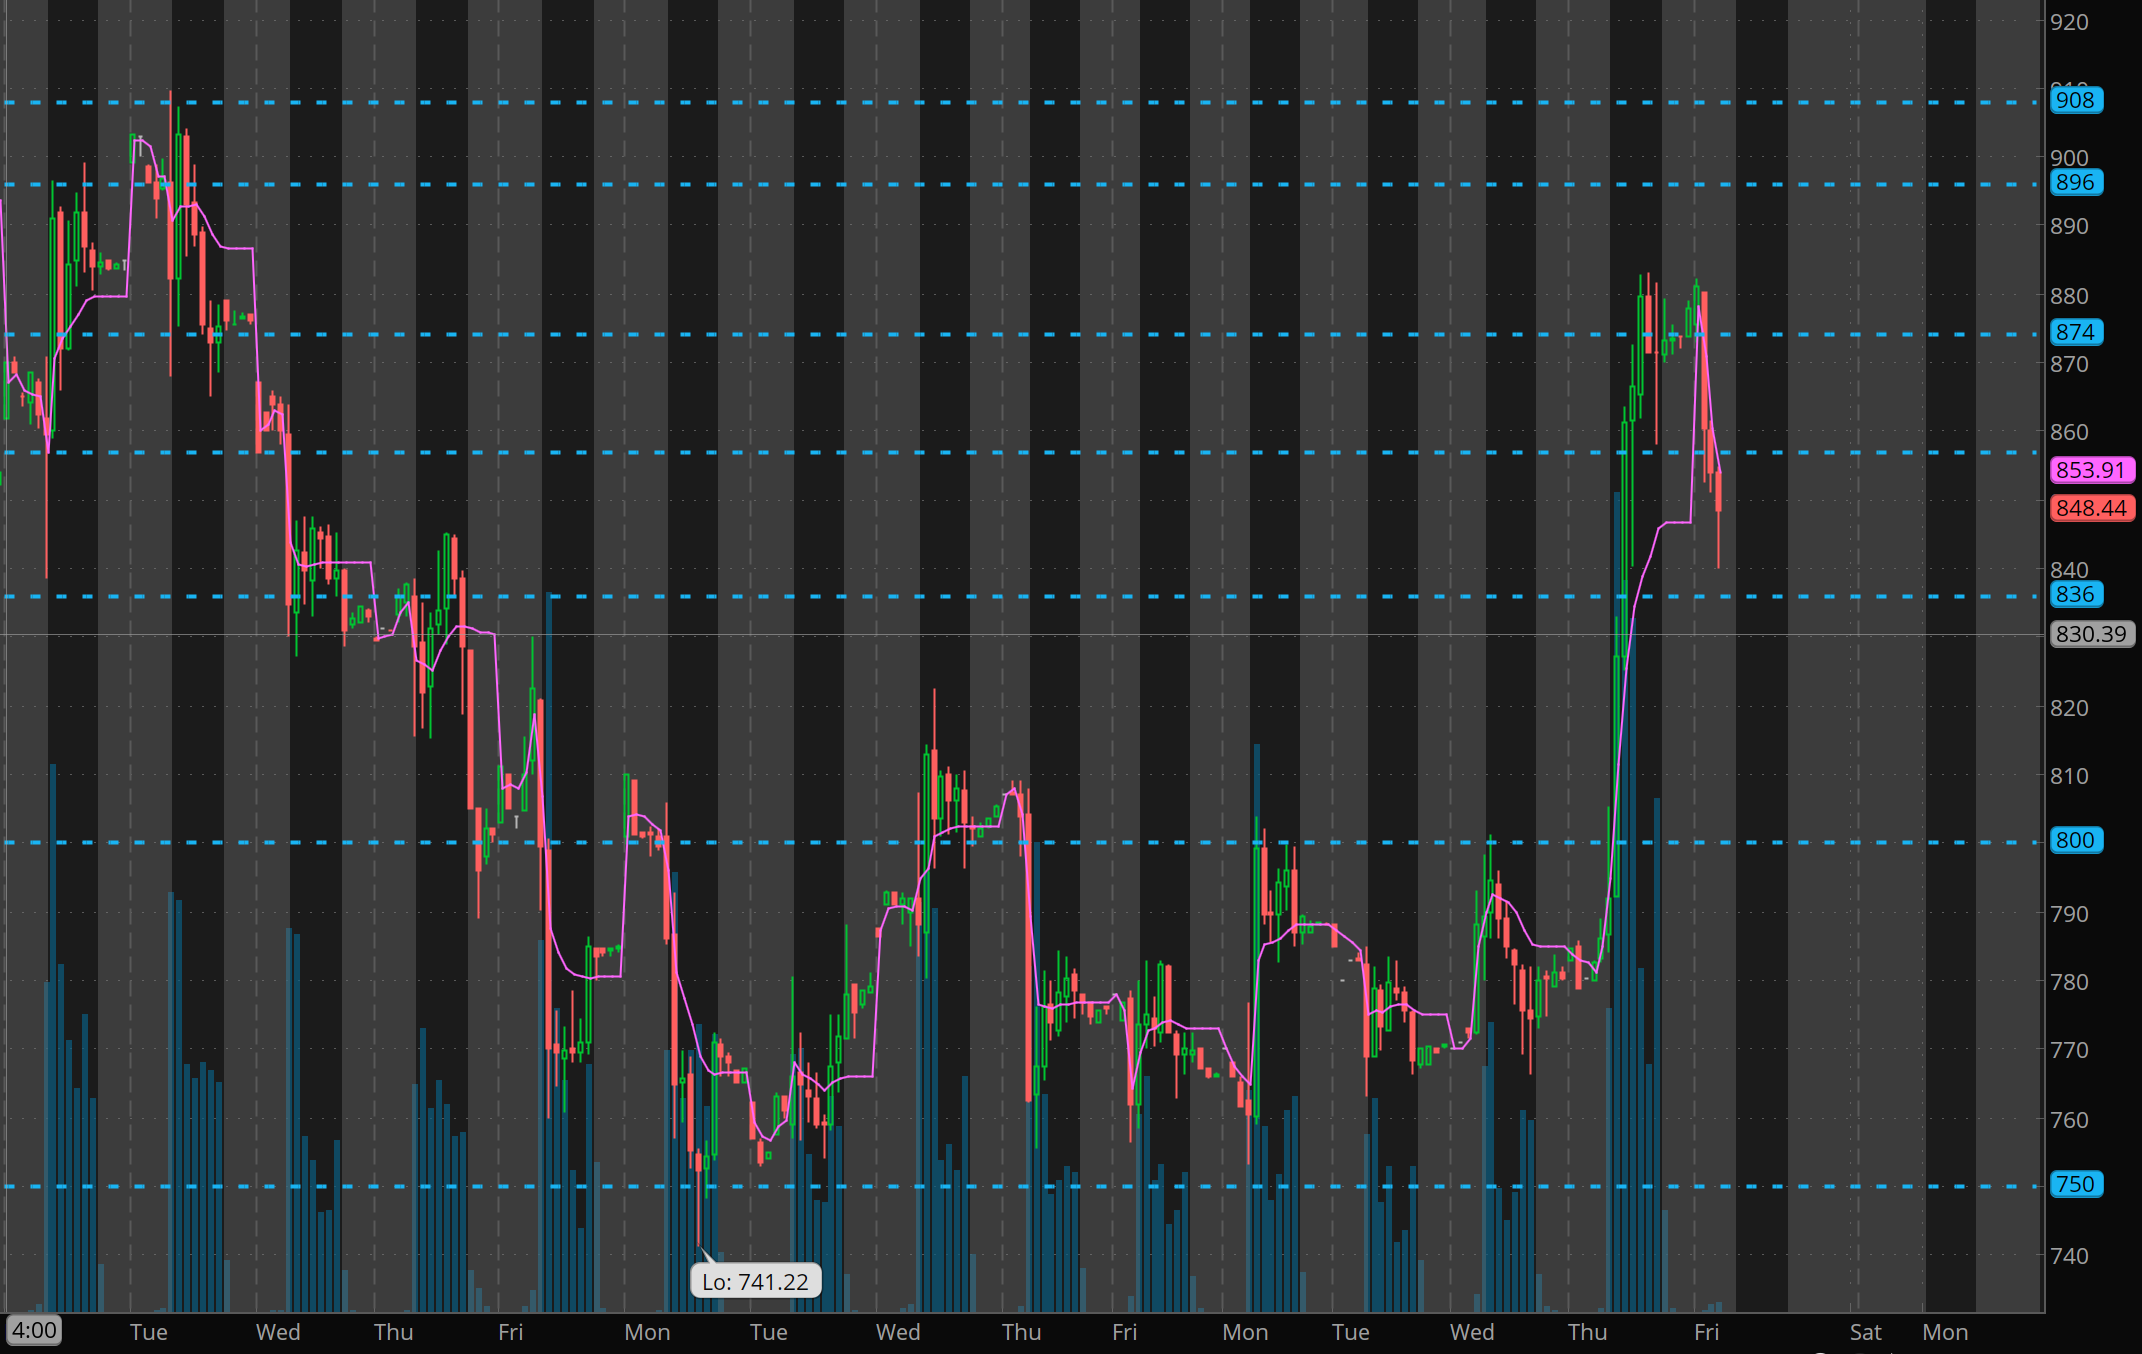2142x1354 pixels.
Task: Click the 908 price level label
Action: click(2075, 101)
